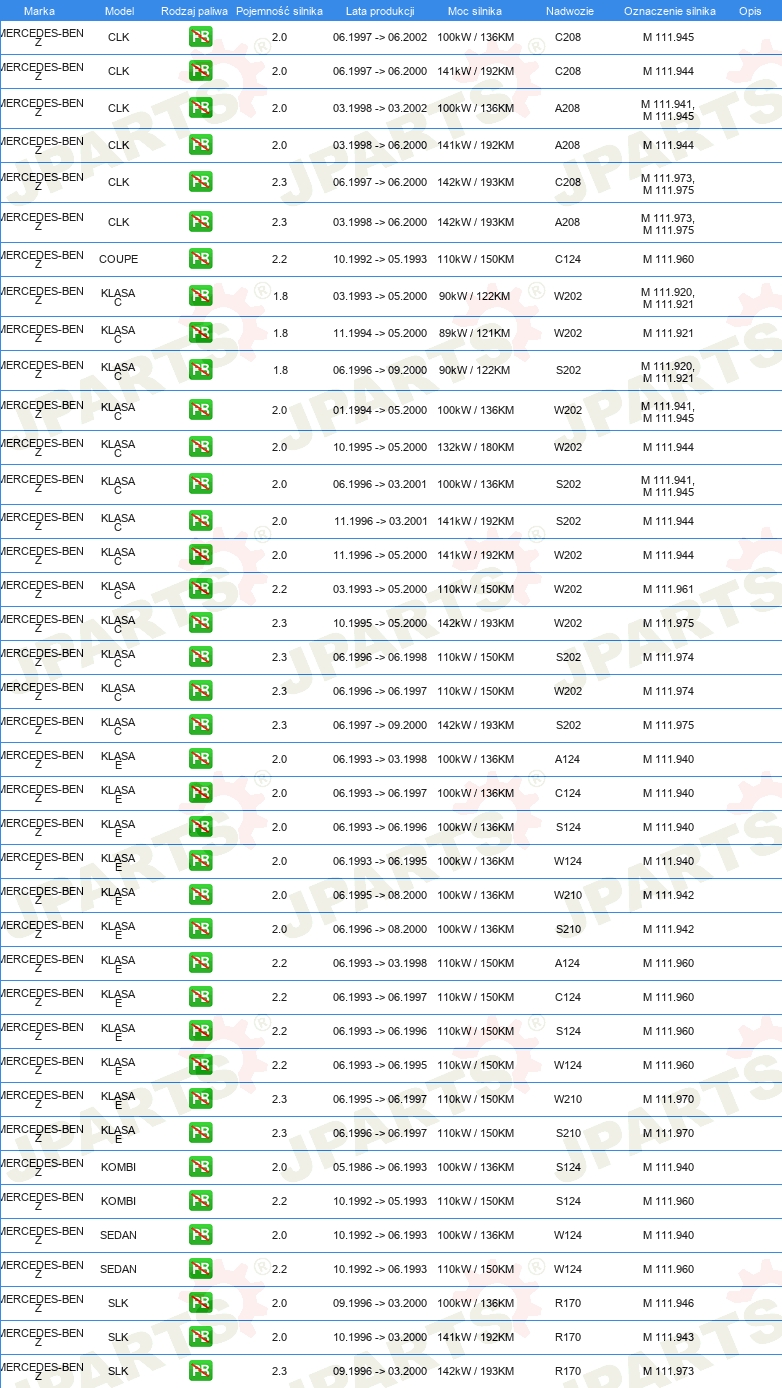Click the Model column header
The height and width of the screenshot is (1388, 782).
click(x=119, y=11)
